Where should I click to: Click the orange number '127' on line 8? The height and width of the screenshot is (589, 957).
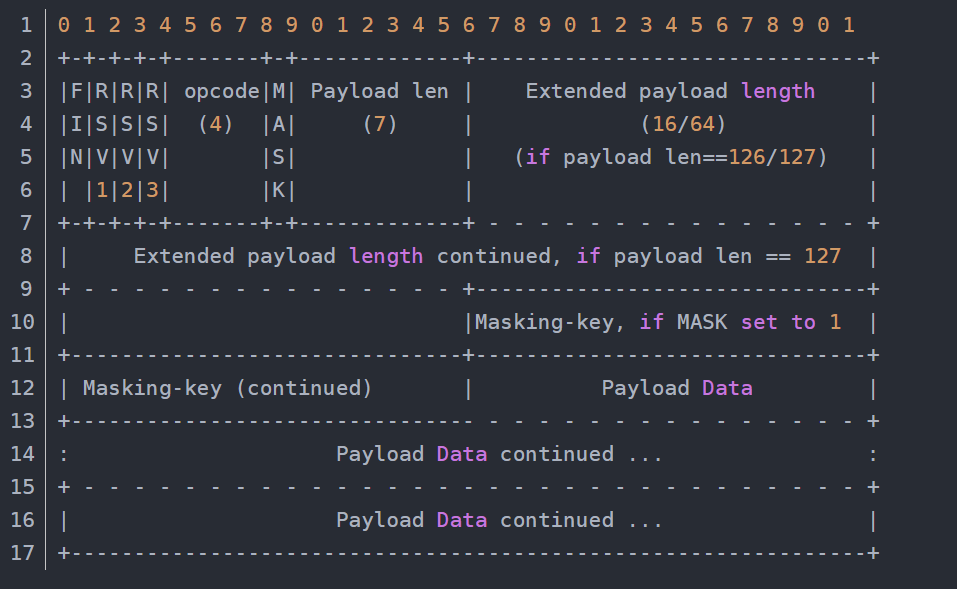(823, 256)
